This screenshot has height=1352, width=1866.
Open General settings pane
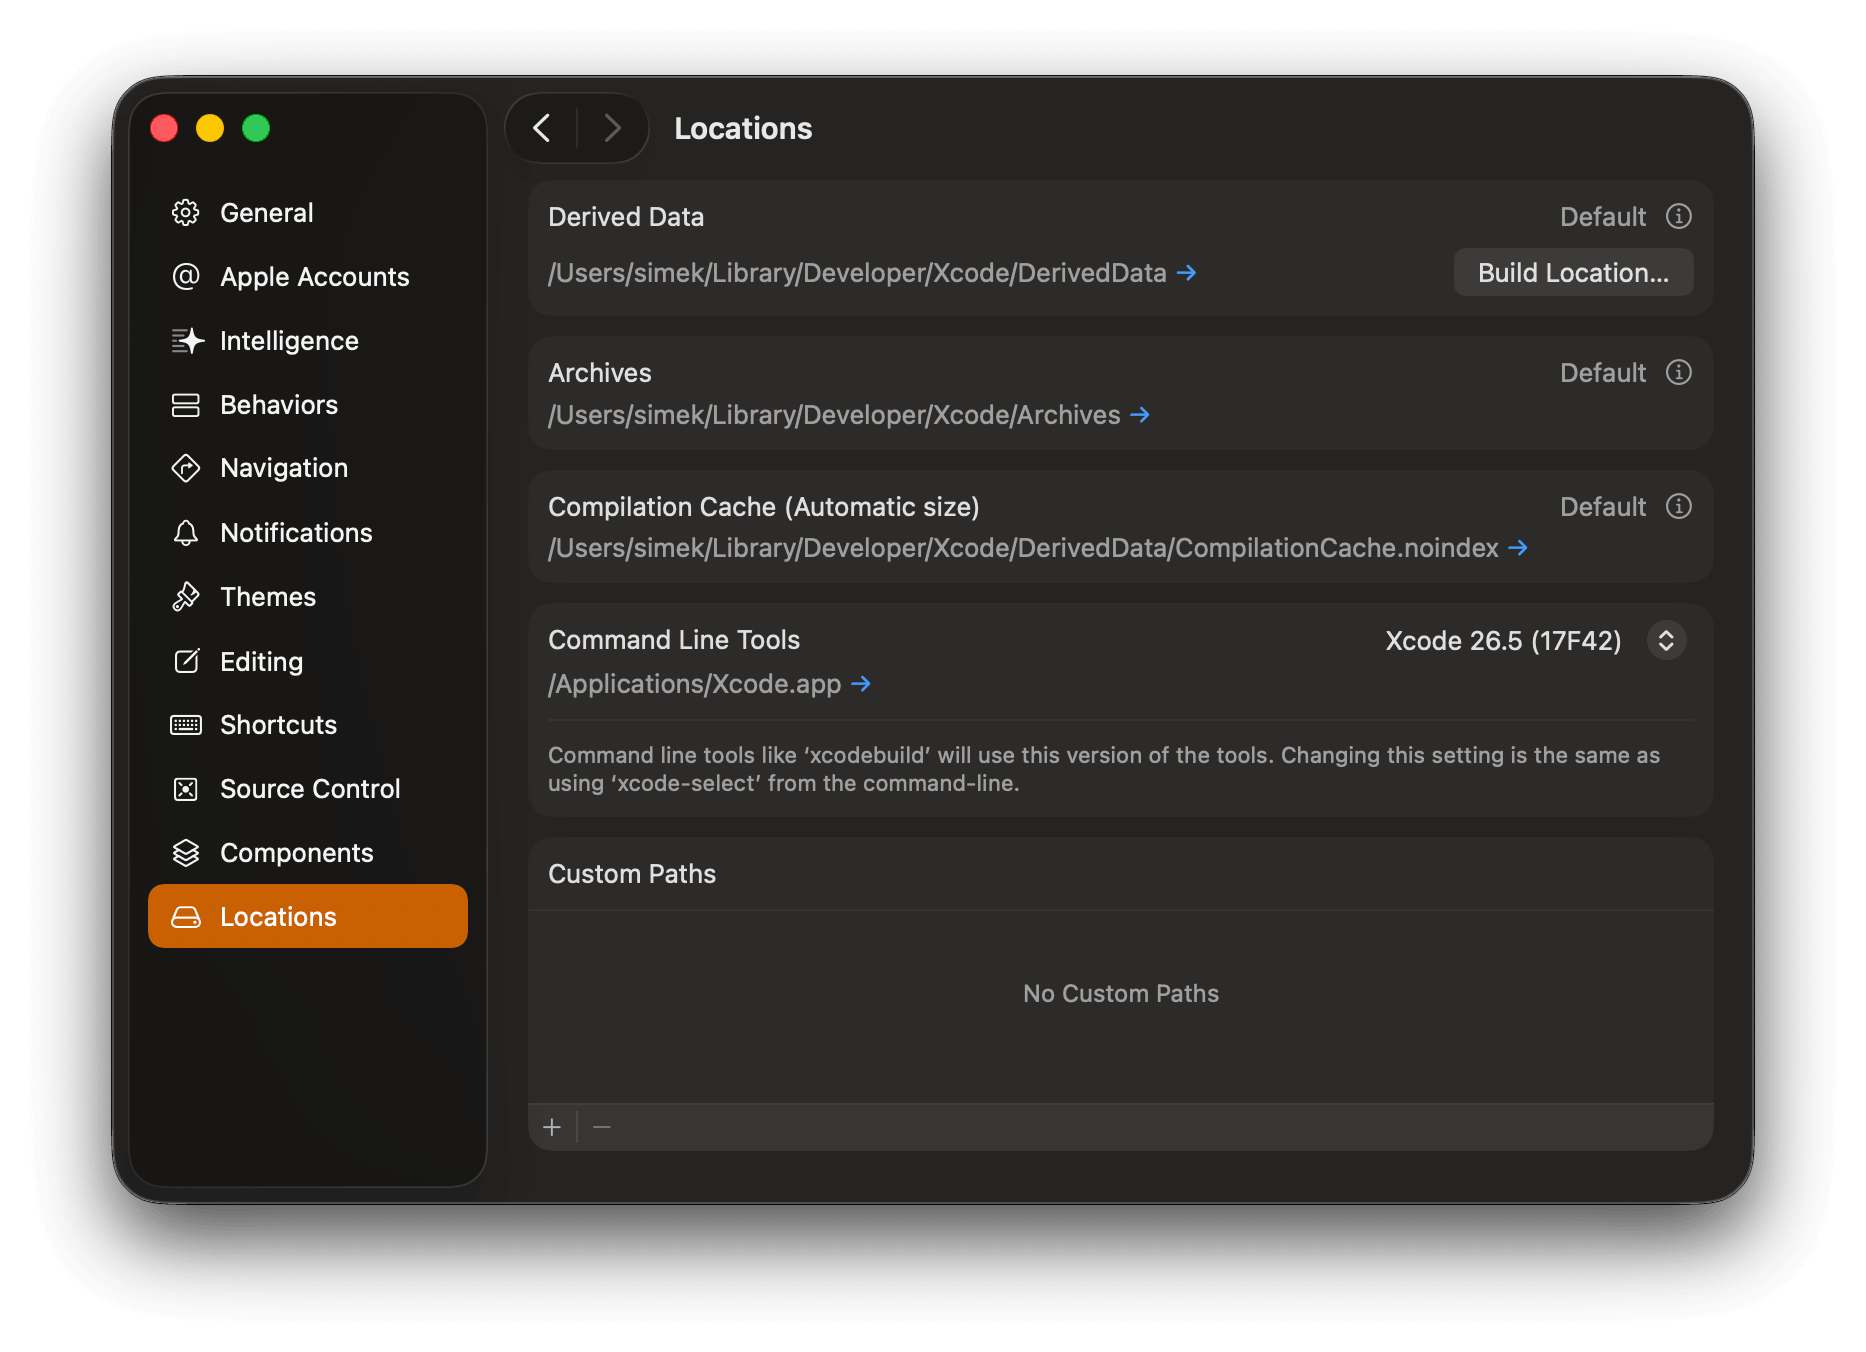tap(308, 213)
